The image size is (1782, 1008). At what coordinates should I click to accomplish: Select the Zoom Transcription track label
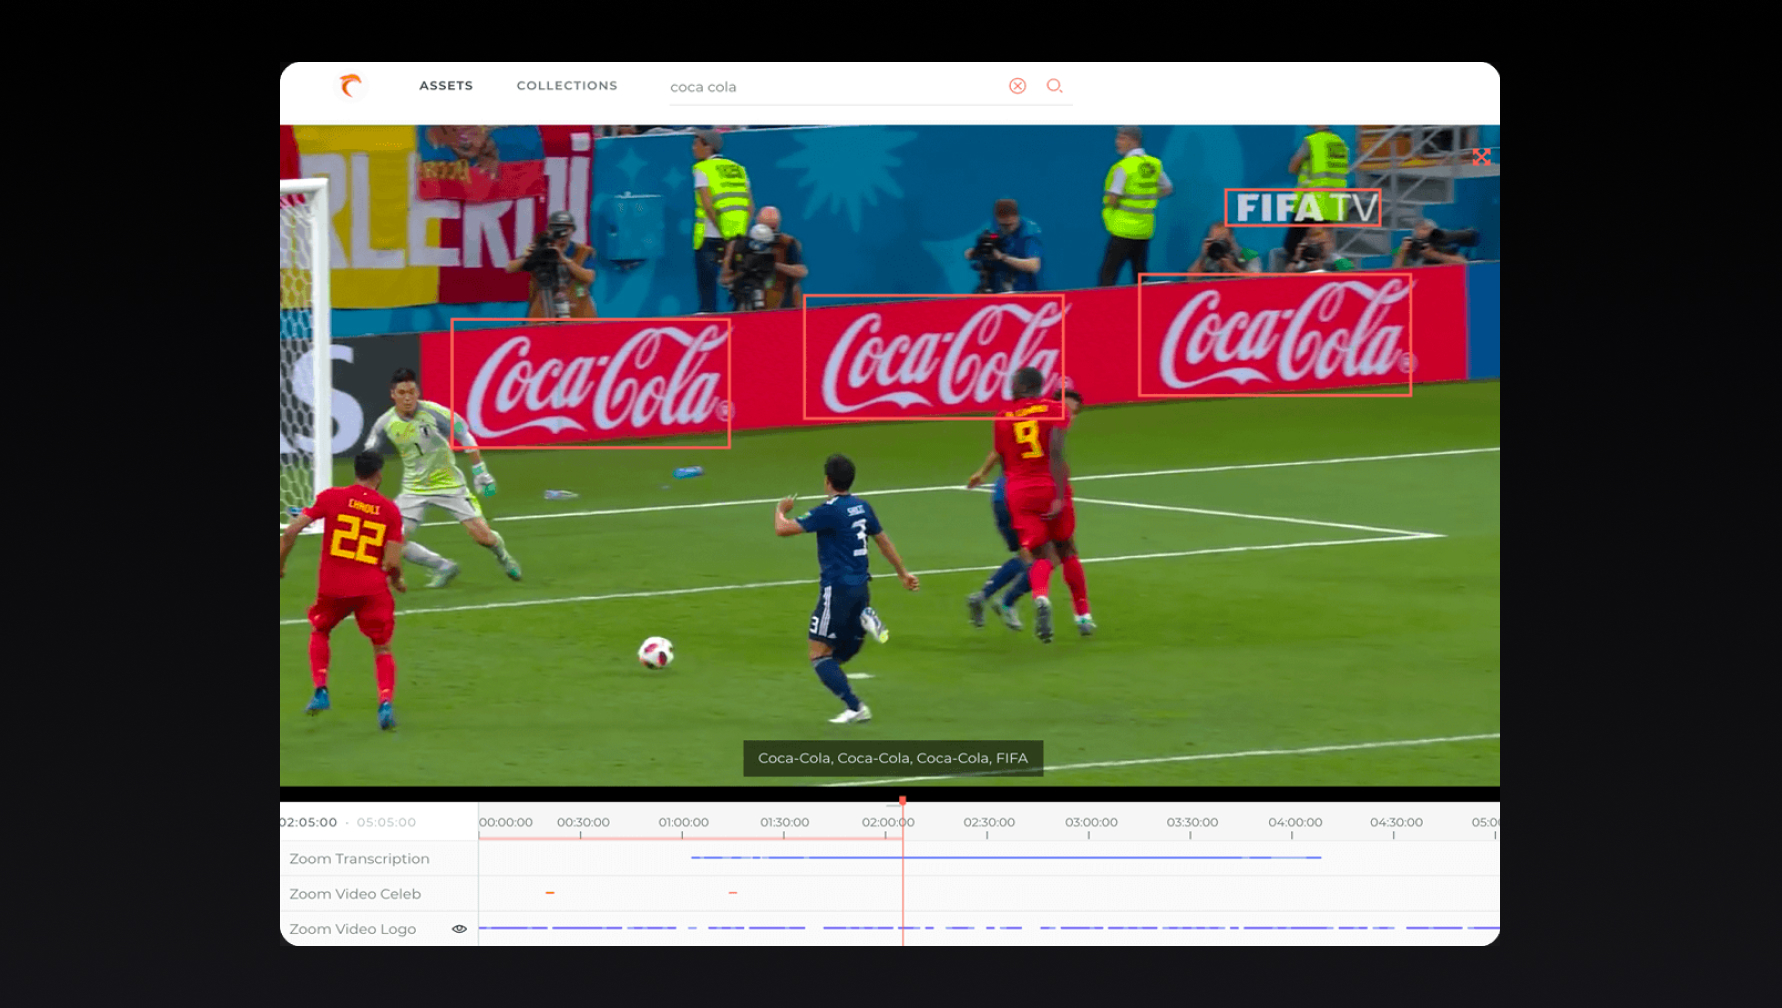click(359, 859)
